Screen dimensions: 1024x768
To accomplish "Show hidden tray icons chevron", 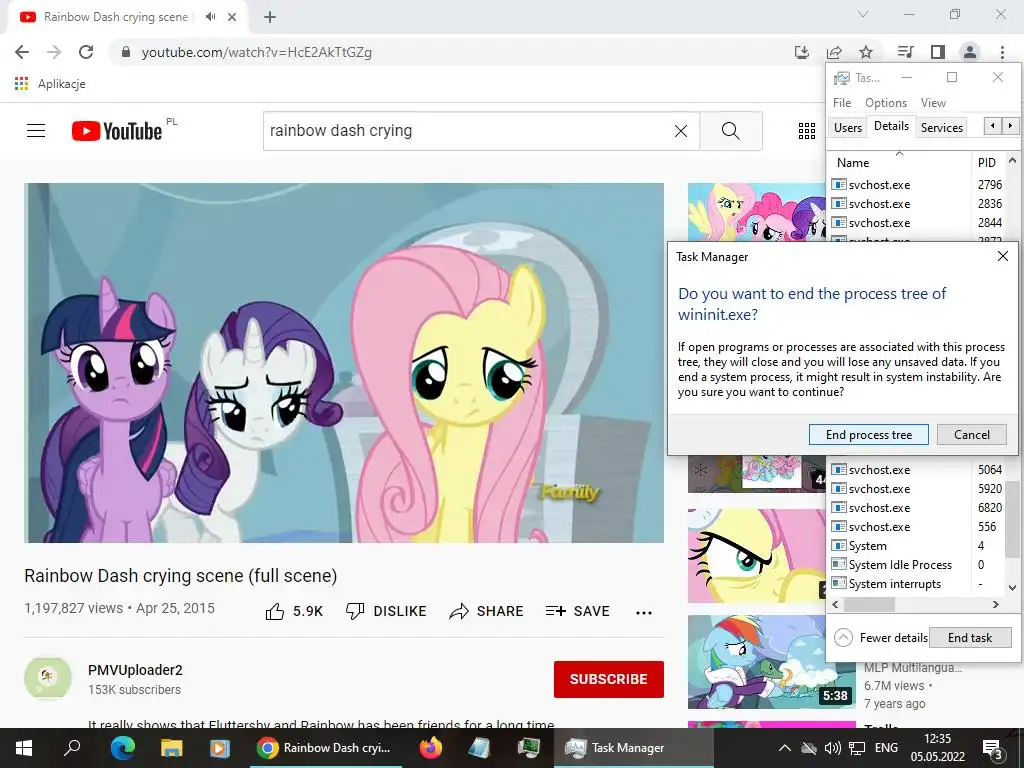I will 785,748.
